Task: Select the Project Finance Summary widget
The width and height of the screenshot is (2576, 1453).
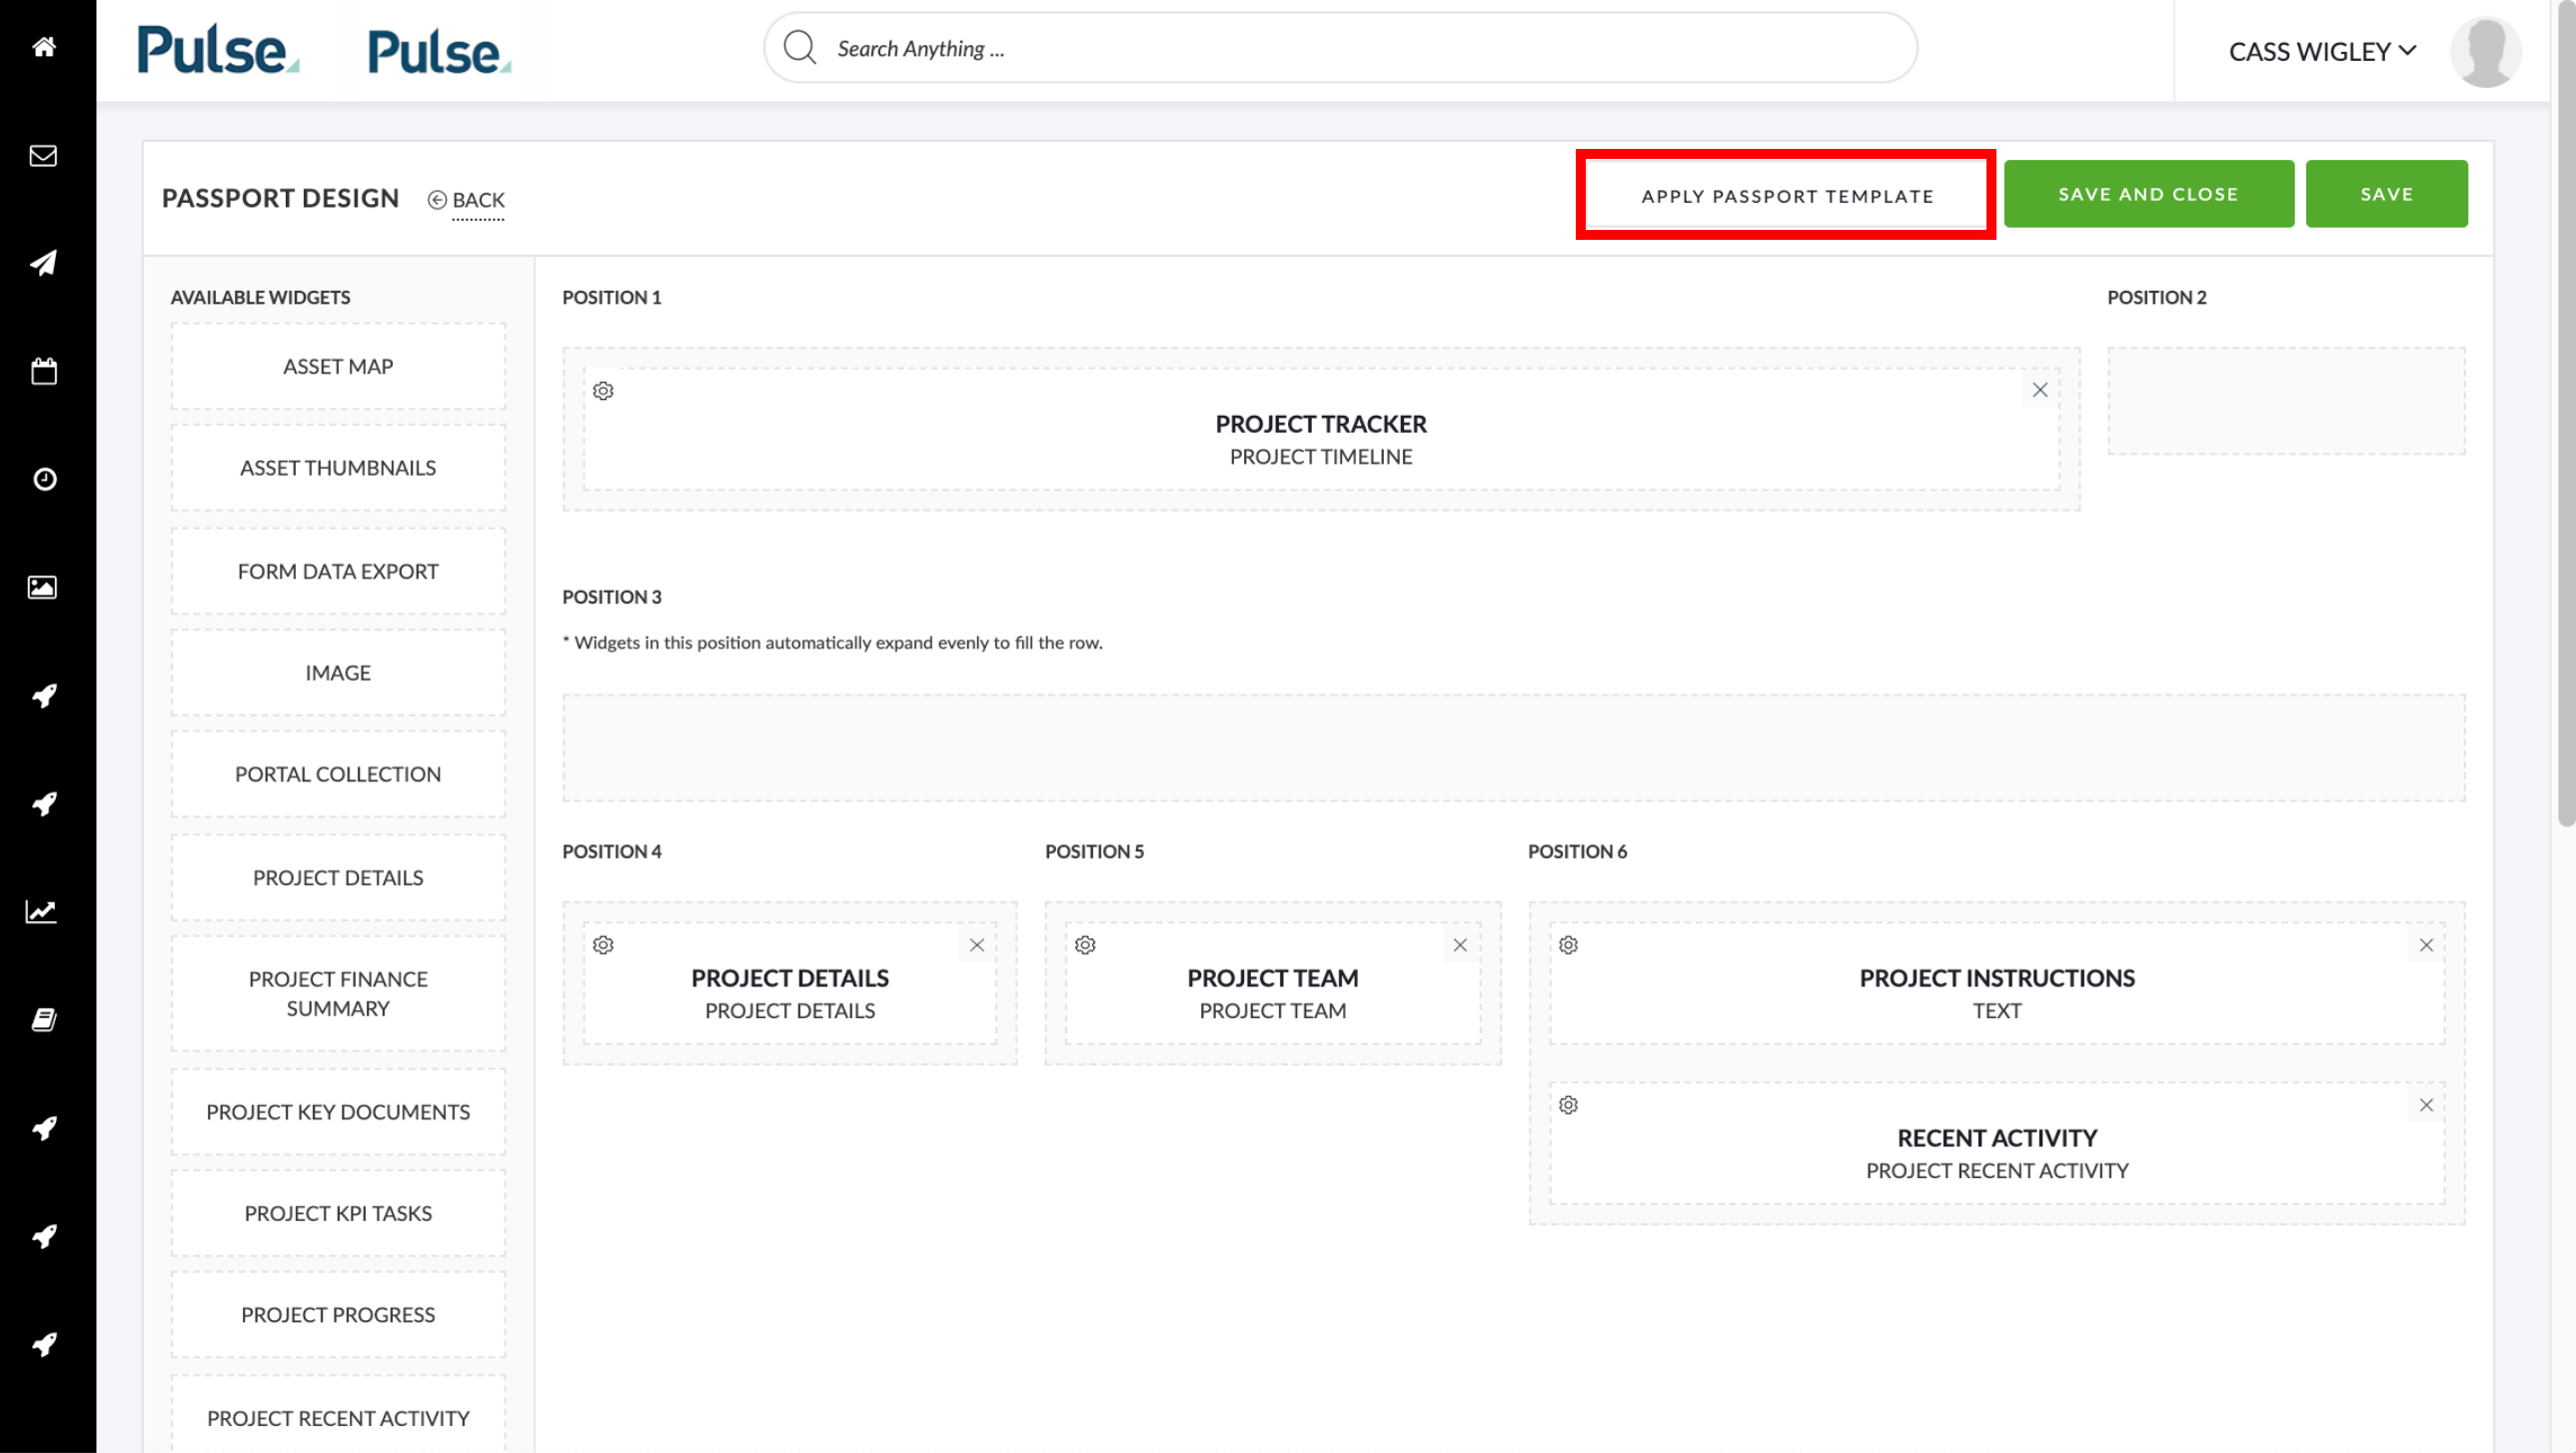Action: [x=338, y=994]
